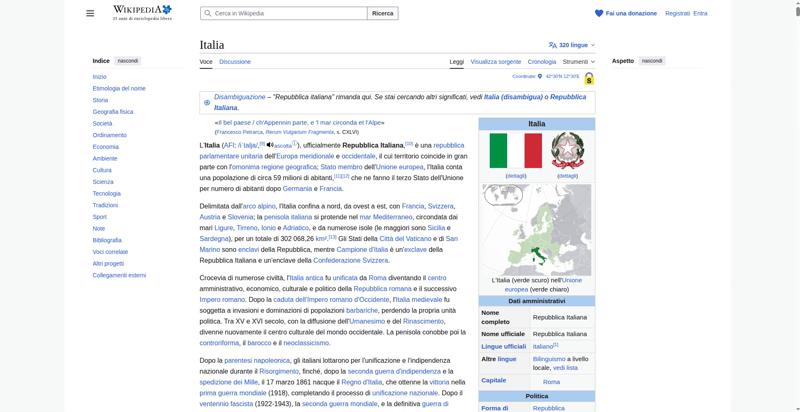Click the disambiguation note icon

tap(207, 102)
